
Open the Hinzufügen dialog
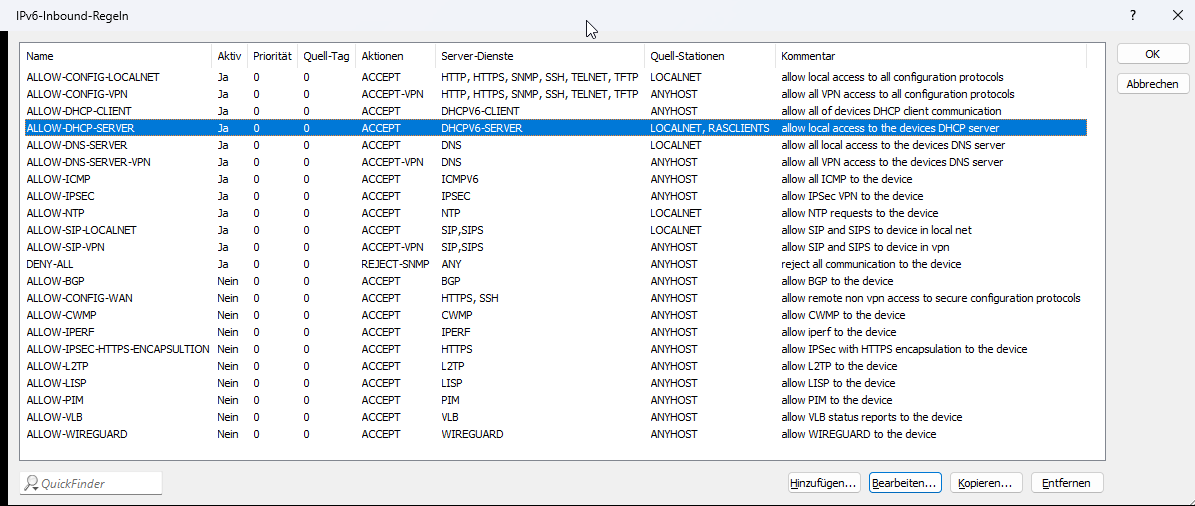tap(823, 483)
